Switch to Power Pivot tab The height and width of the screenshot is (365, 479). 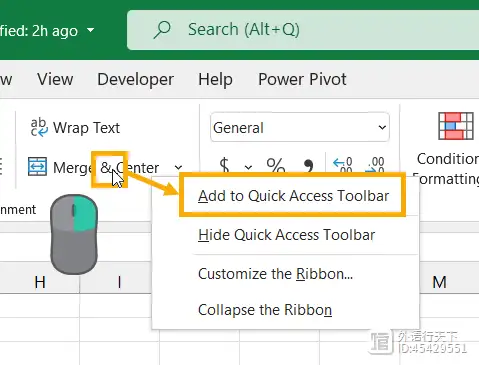(x=302, y=79)
